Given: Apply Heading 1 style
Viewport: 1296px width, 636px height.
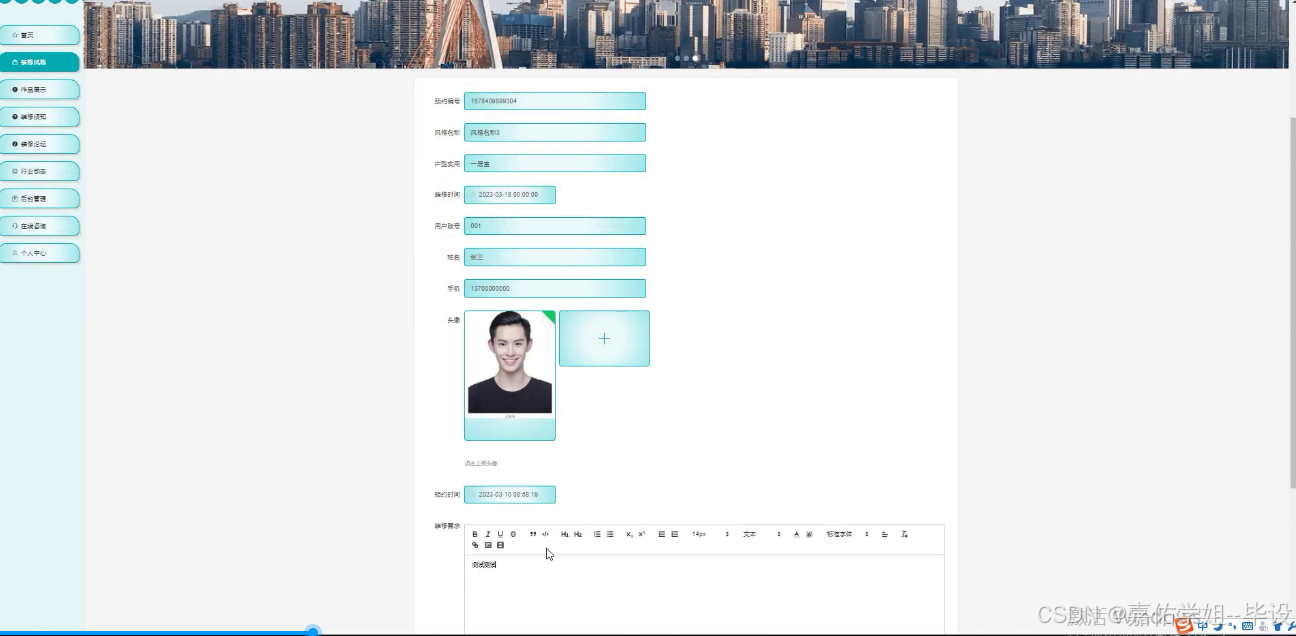Looking at the screenshot, I should tap(565, 534).
